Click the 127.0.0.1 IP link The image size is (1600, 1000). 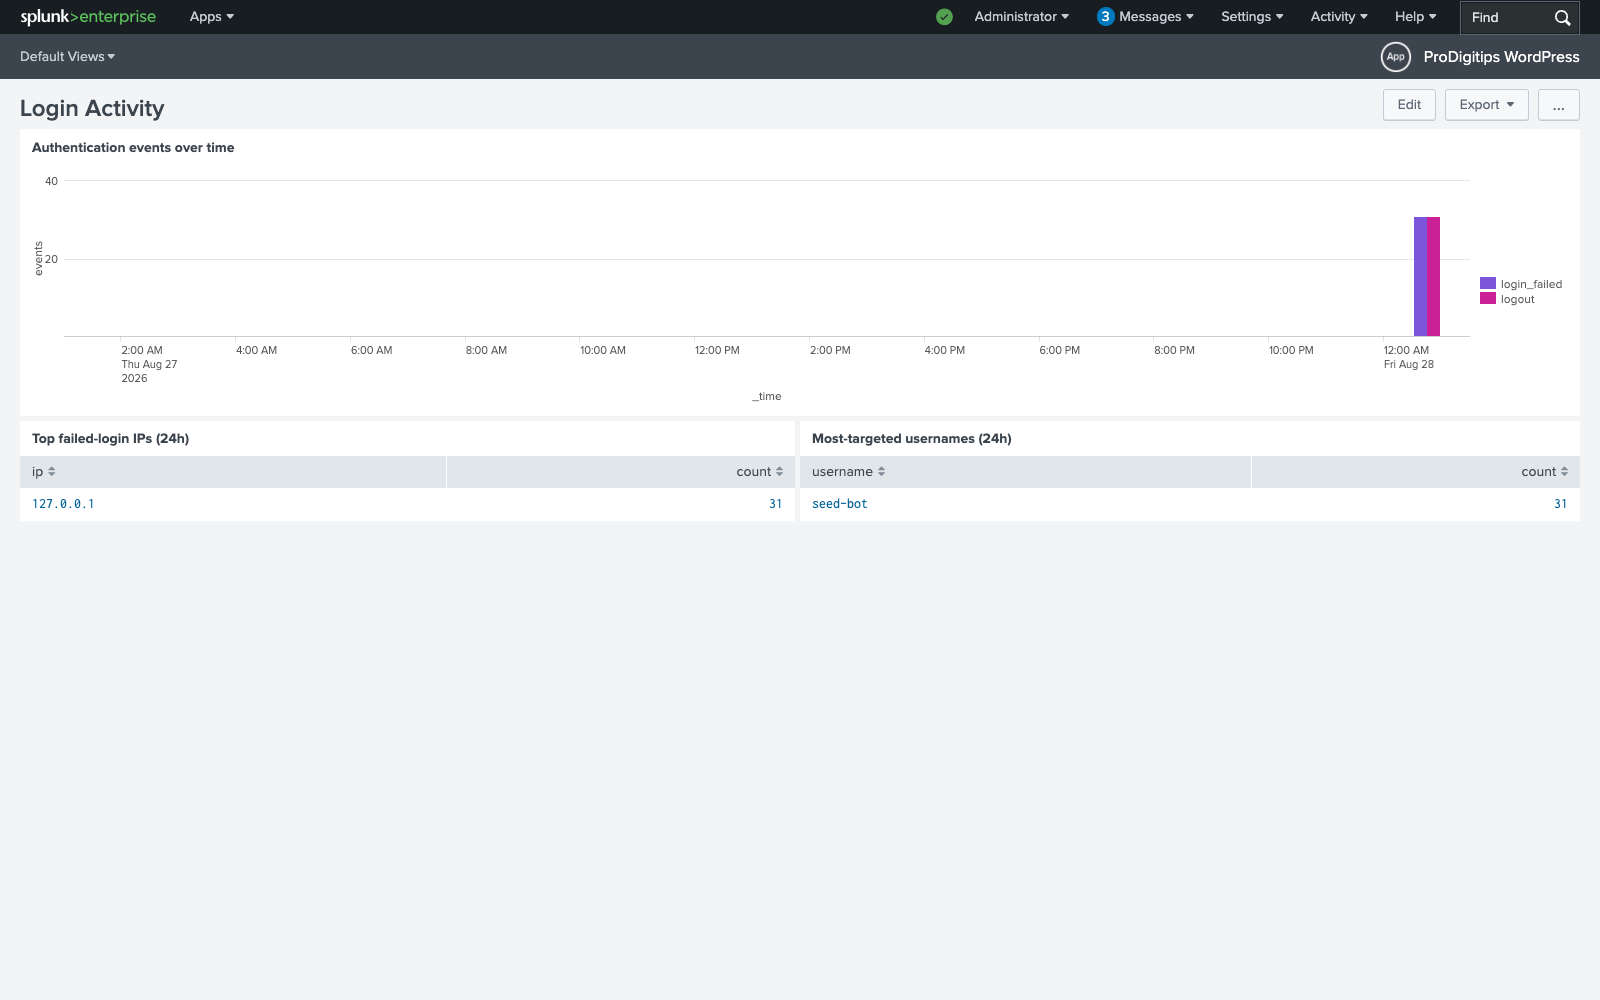[63, 504]
